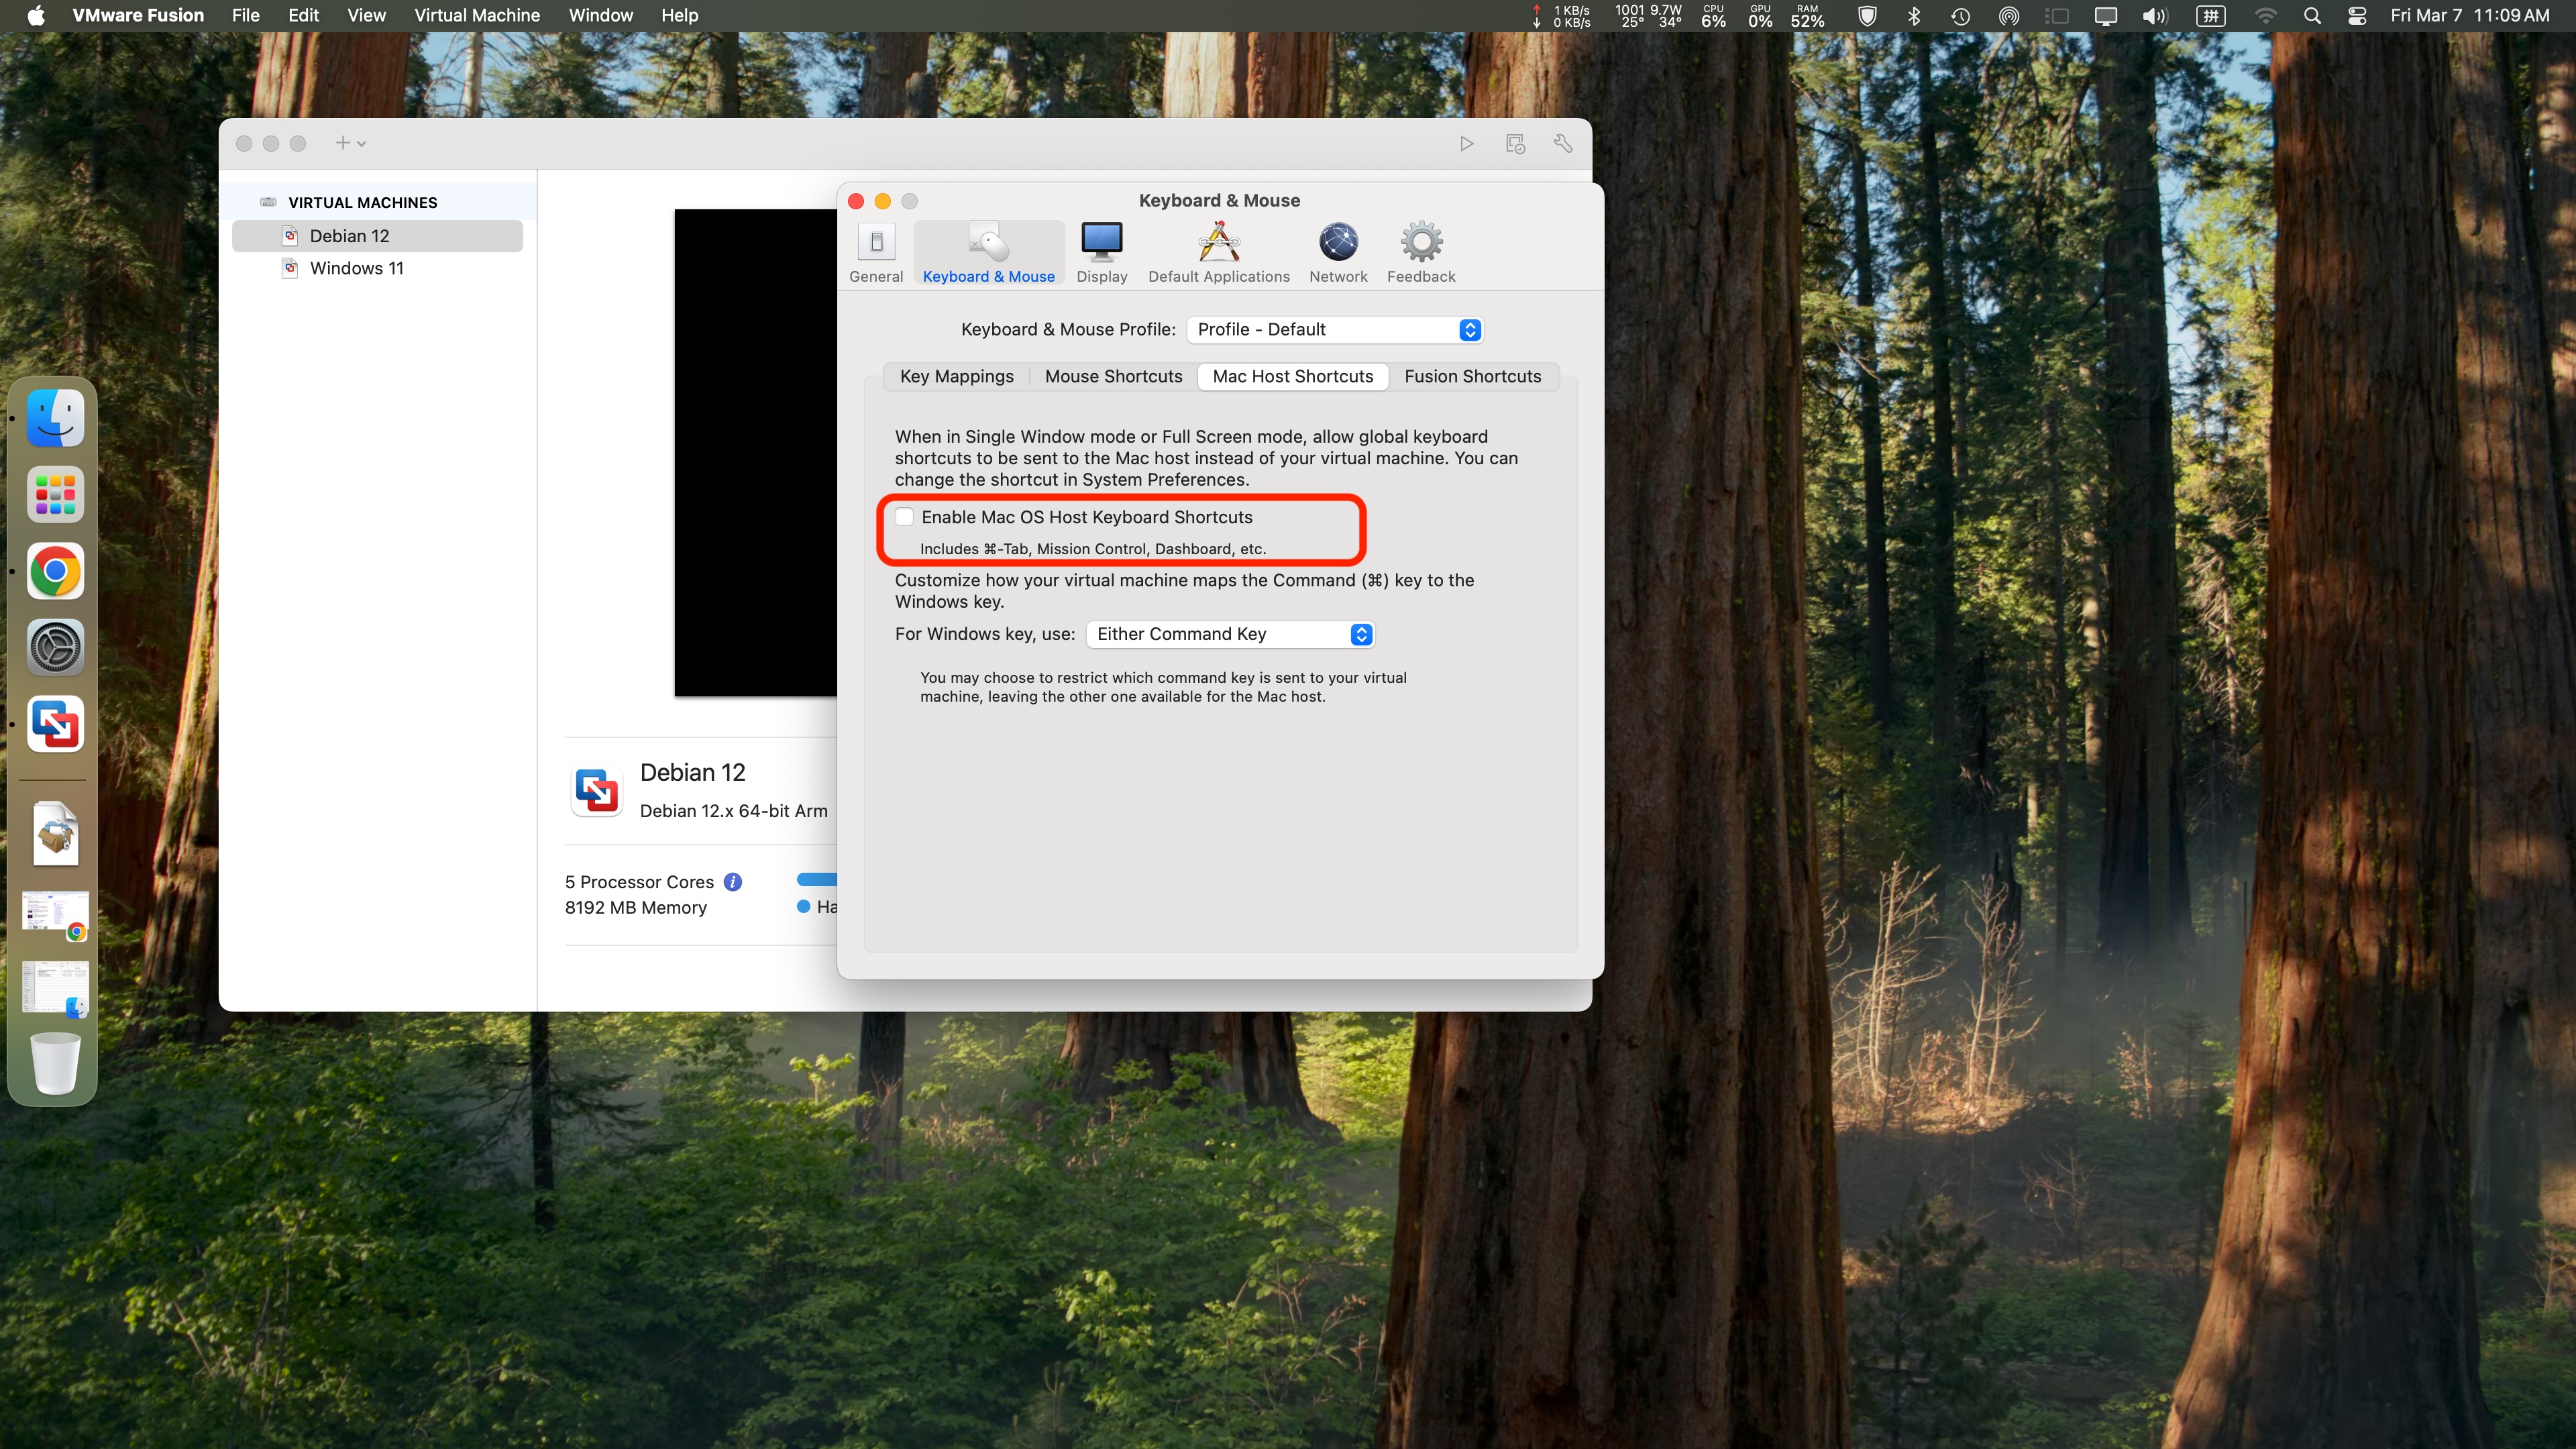Image resolution: width=2576 pixels, height=1449 pixels.
Task: Open snapshots from library toolbar
Action: tap(1515, 144)
